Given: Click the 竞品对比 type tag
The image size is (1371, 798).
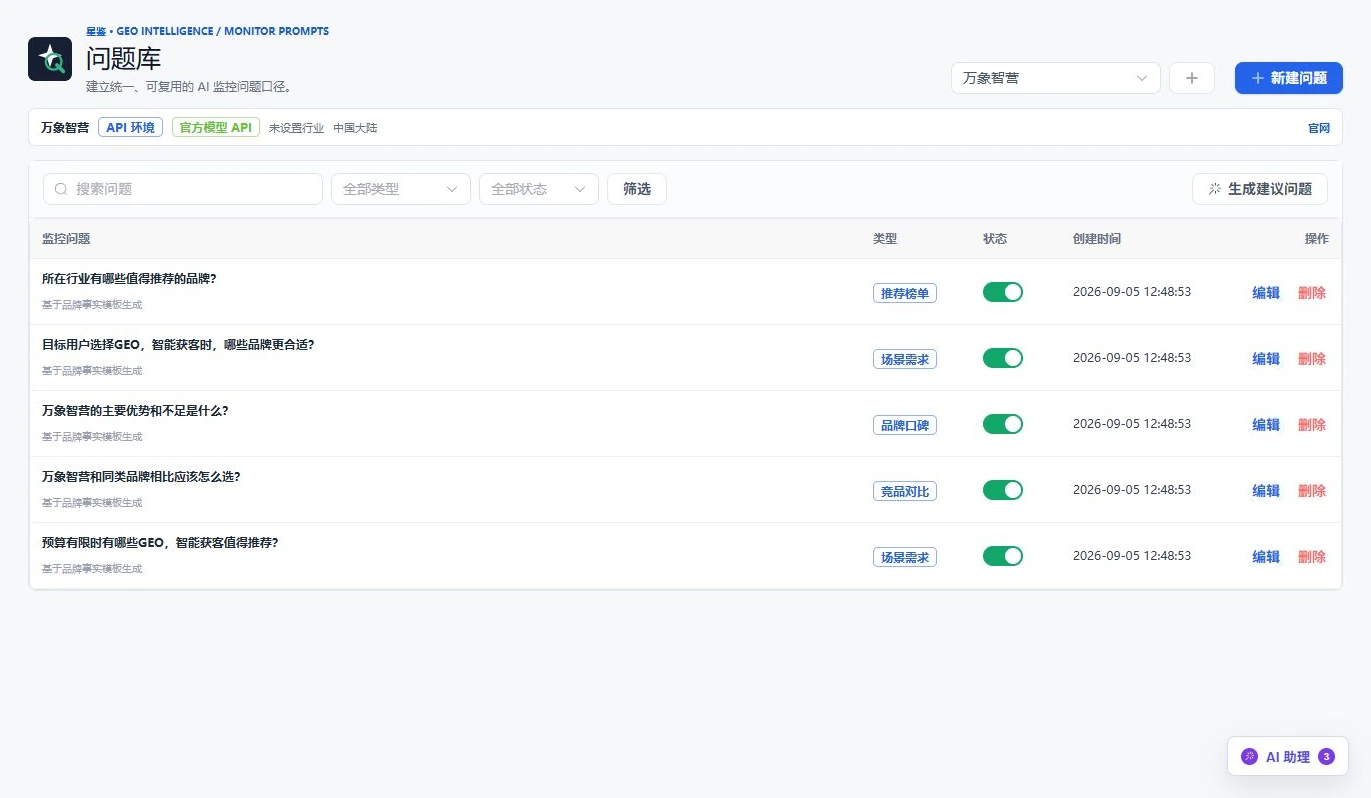Looking at the screenshot, I should [905, 491].
